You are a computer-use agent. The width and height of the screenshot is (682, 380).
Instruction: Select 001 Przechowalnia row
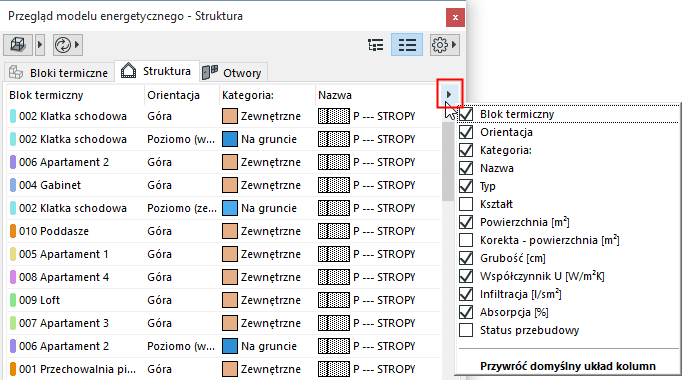coord(224,369)
